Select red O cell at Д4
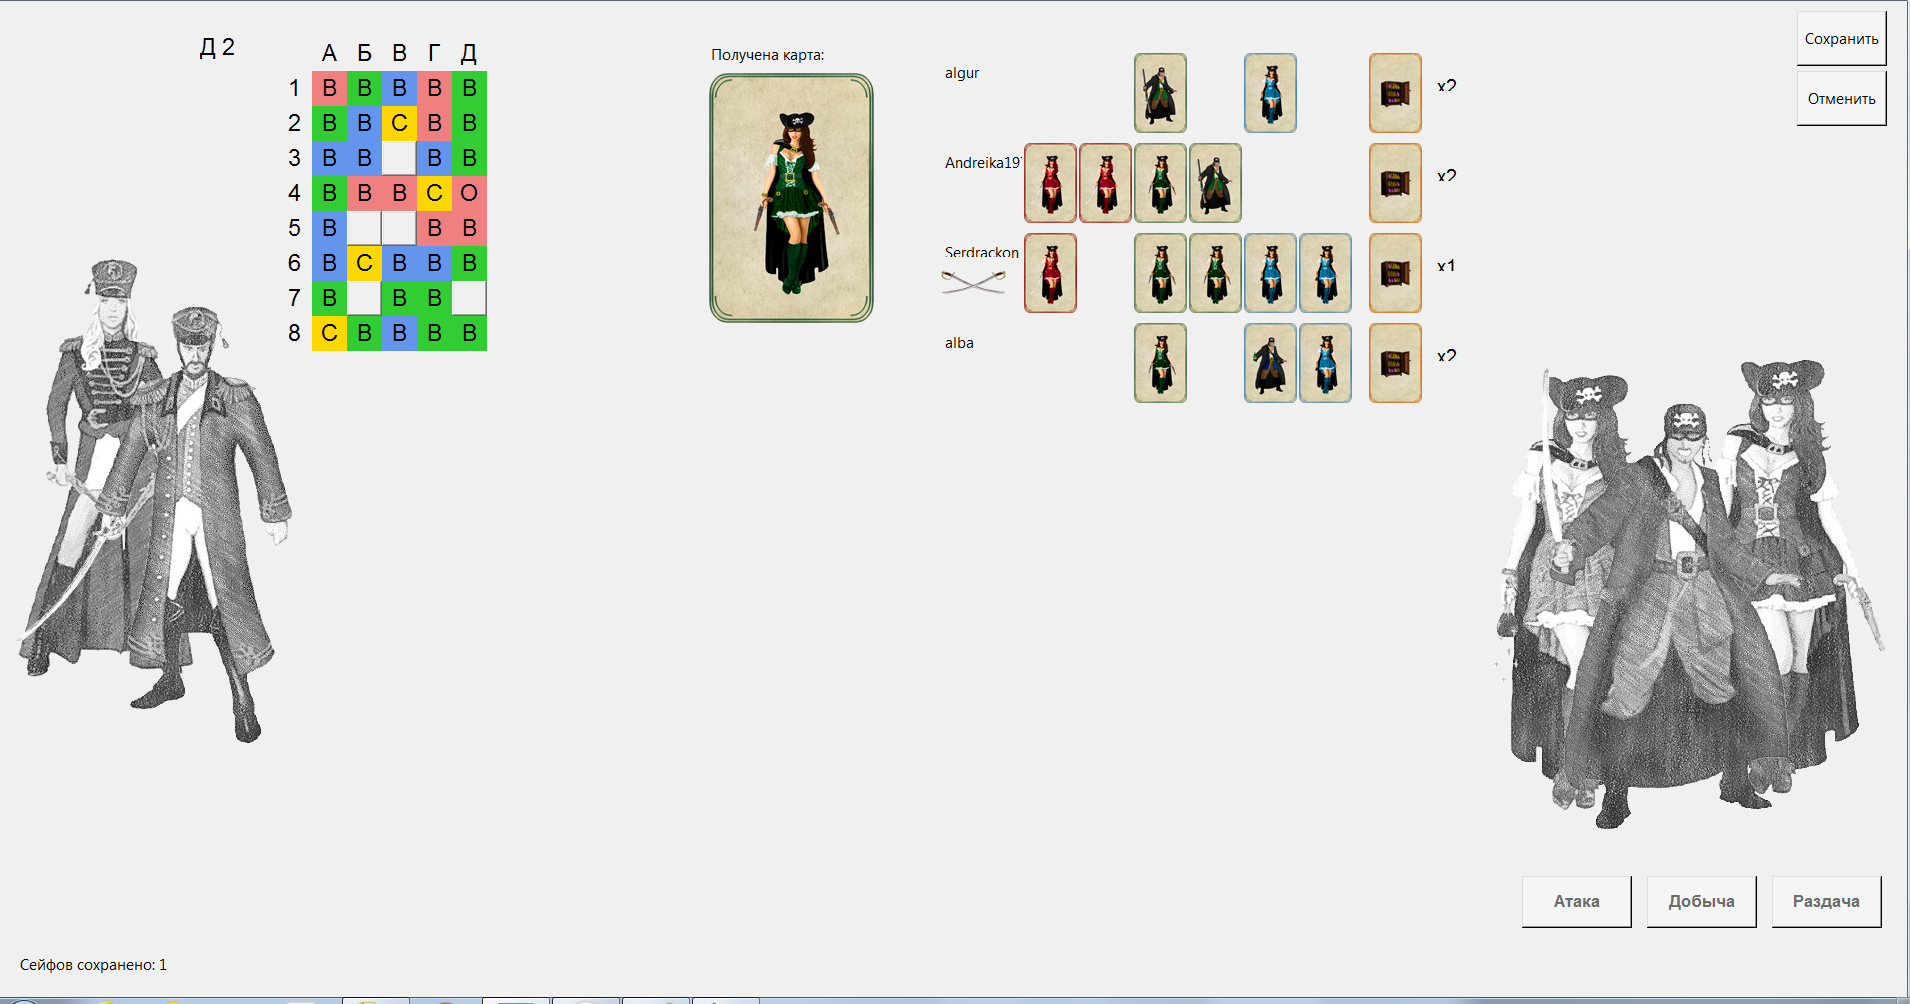 [469, 193]
